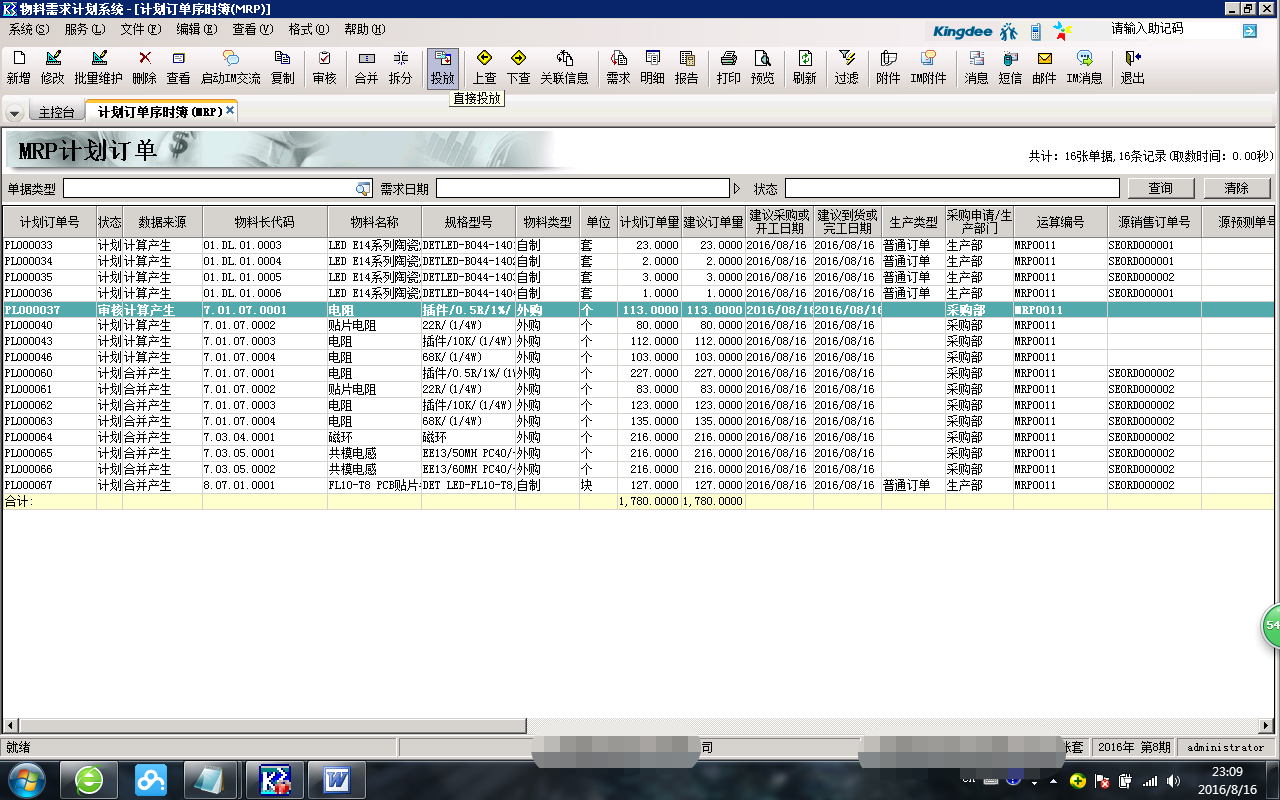Click the 拆分 (Split) toolbar icon
1280x800 pixels.
[400, 67]
